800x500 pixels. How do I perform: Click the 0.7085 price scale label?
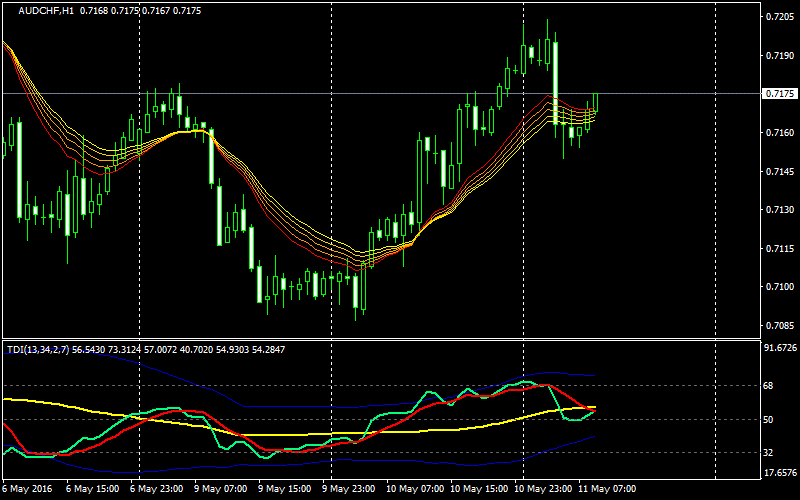click(x=780, y=326)
